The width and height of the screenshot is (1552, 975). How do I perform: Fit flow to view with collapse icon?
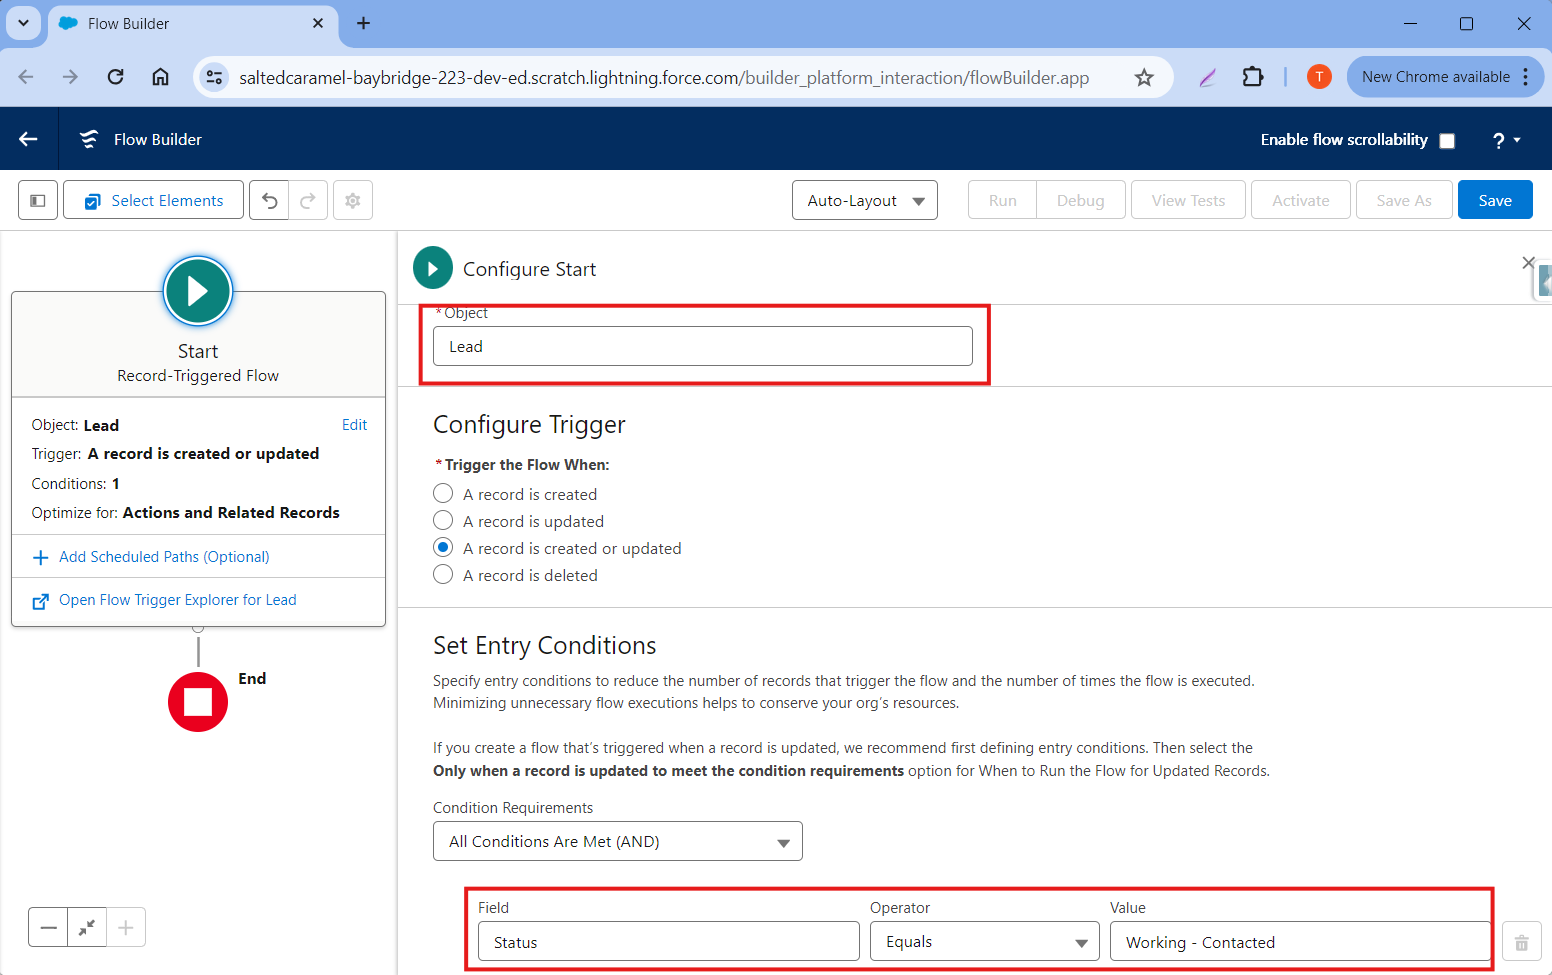click(87, 927)
